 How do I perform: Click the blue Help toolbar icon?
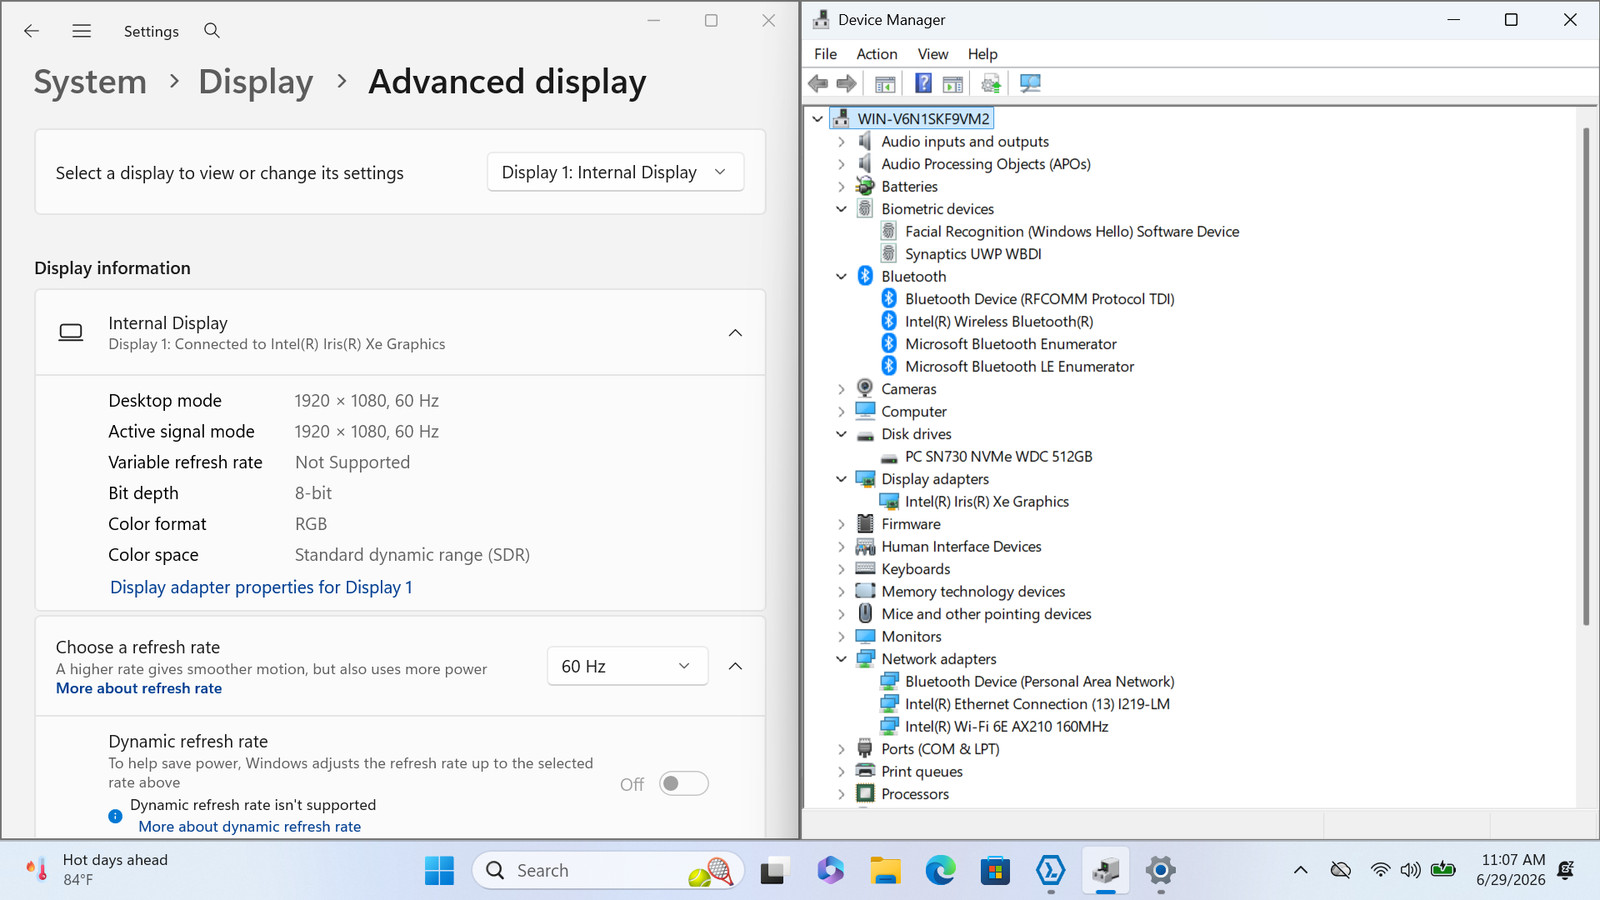923,84
